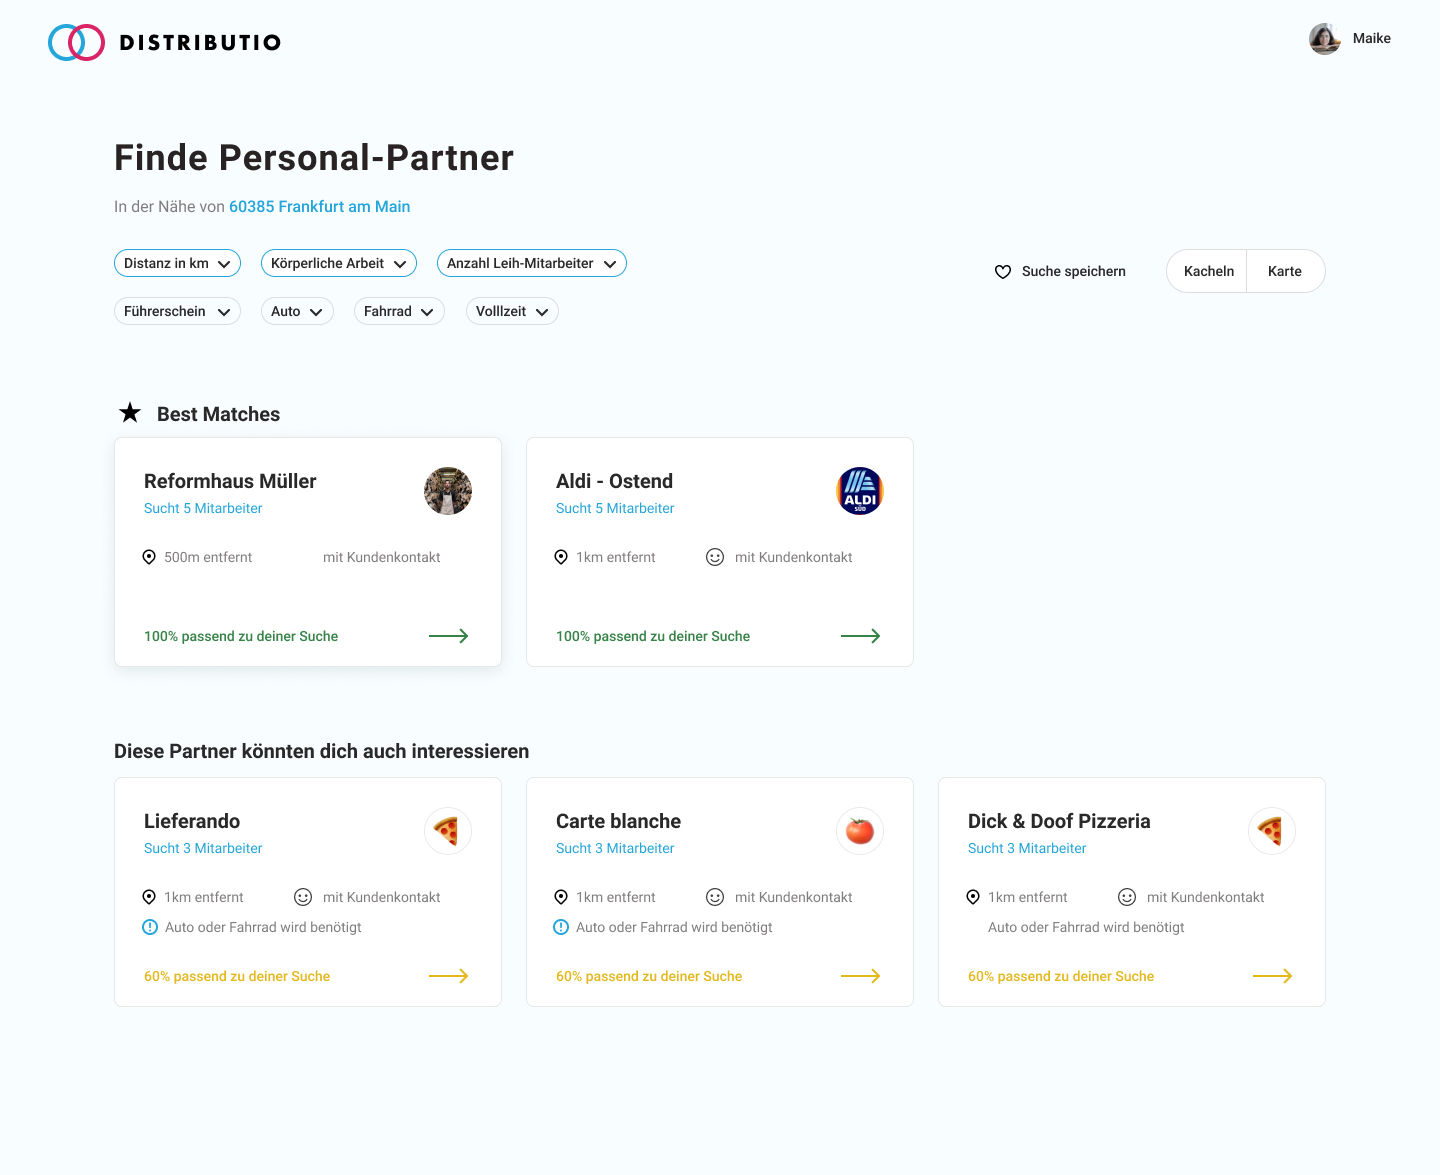Click the pizza icon on Dick & Doof Pizzeria card
This screenshot has height=1175, width=1440.
1272,831
